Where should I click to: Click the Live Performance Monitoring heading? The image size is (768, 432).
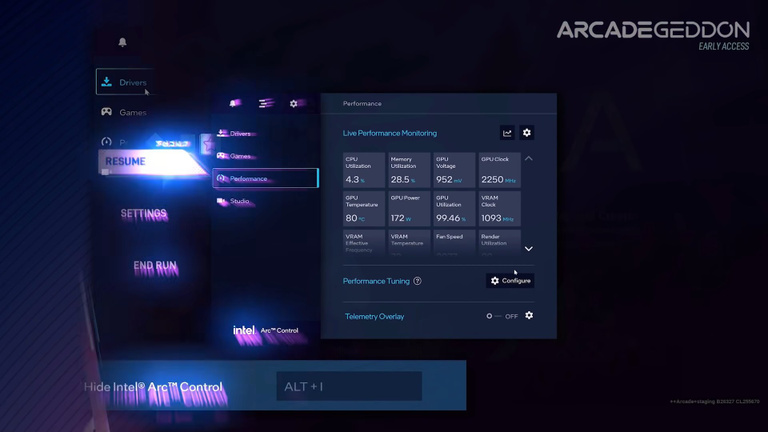[x=390, y=133]
